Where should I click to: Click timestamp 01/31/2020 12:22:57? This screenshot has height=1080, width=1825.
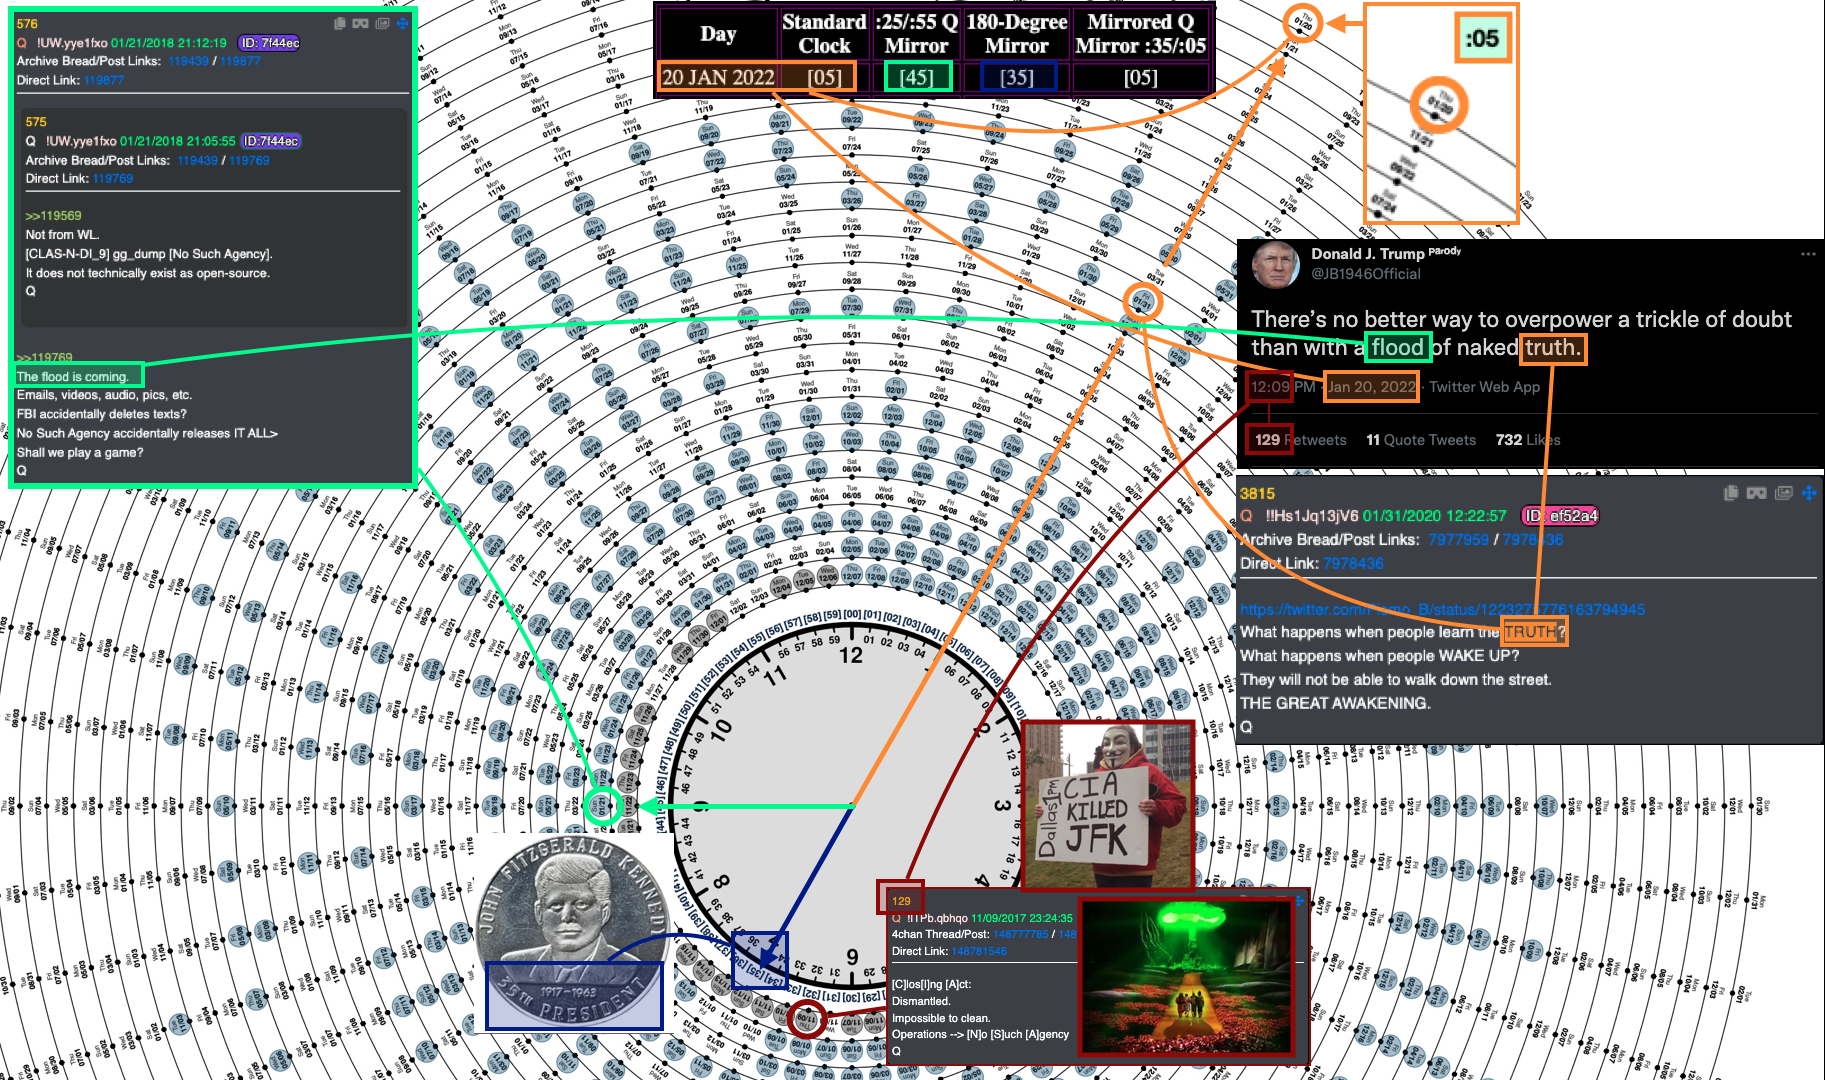pyautogui.click(x=1434, y=516)
